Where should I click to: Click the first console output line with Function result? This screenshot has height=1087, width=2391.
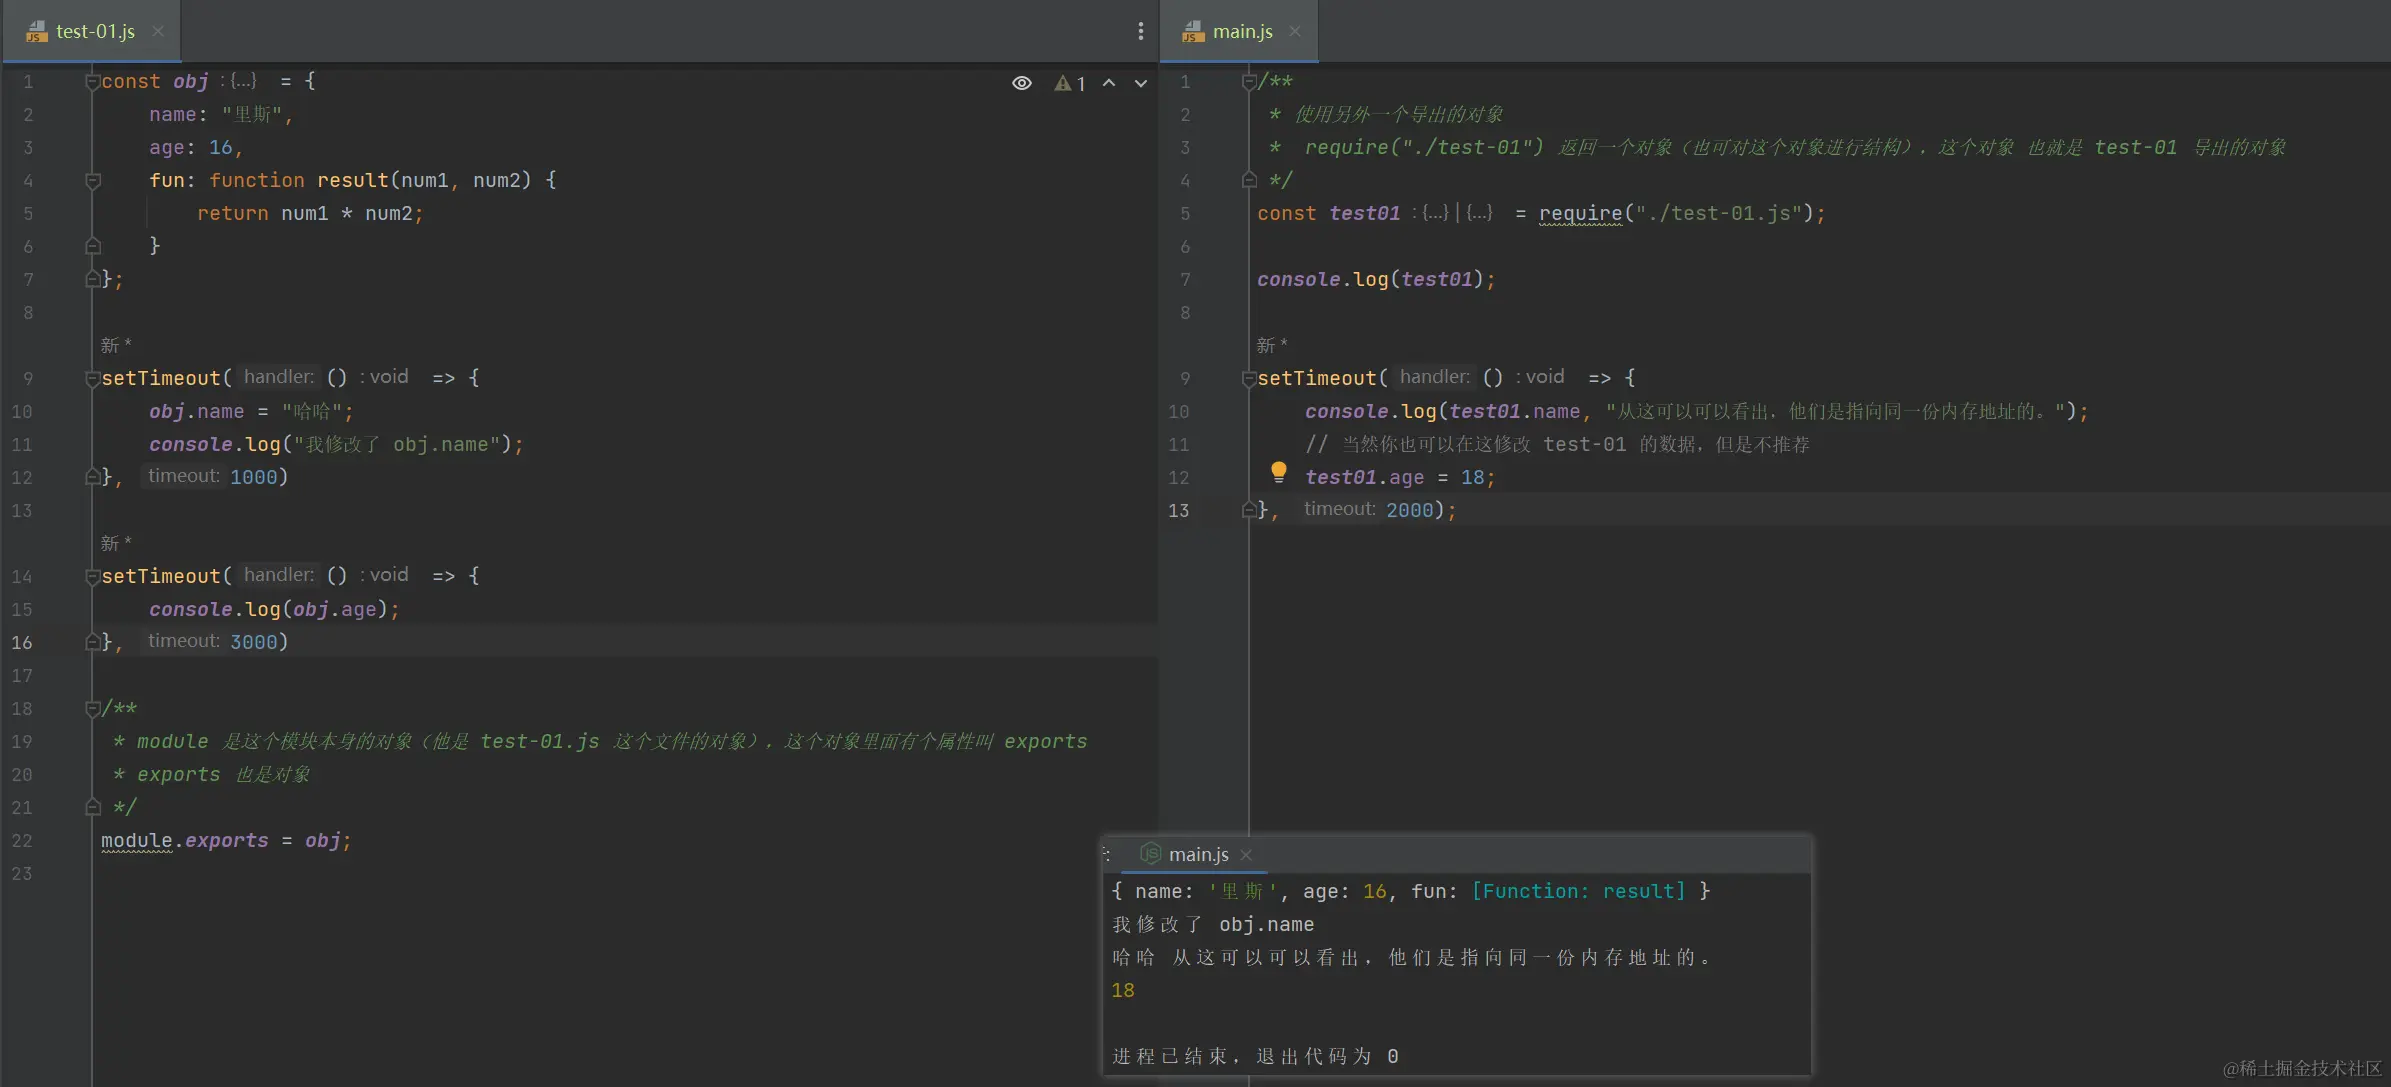(1411, 891)
